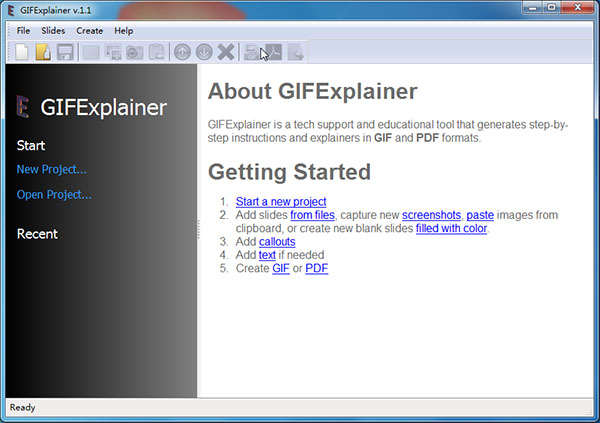Follow the 'from files' link
600x423 pixels.
pyautogui.click(x=312, y=215)
